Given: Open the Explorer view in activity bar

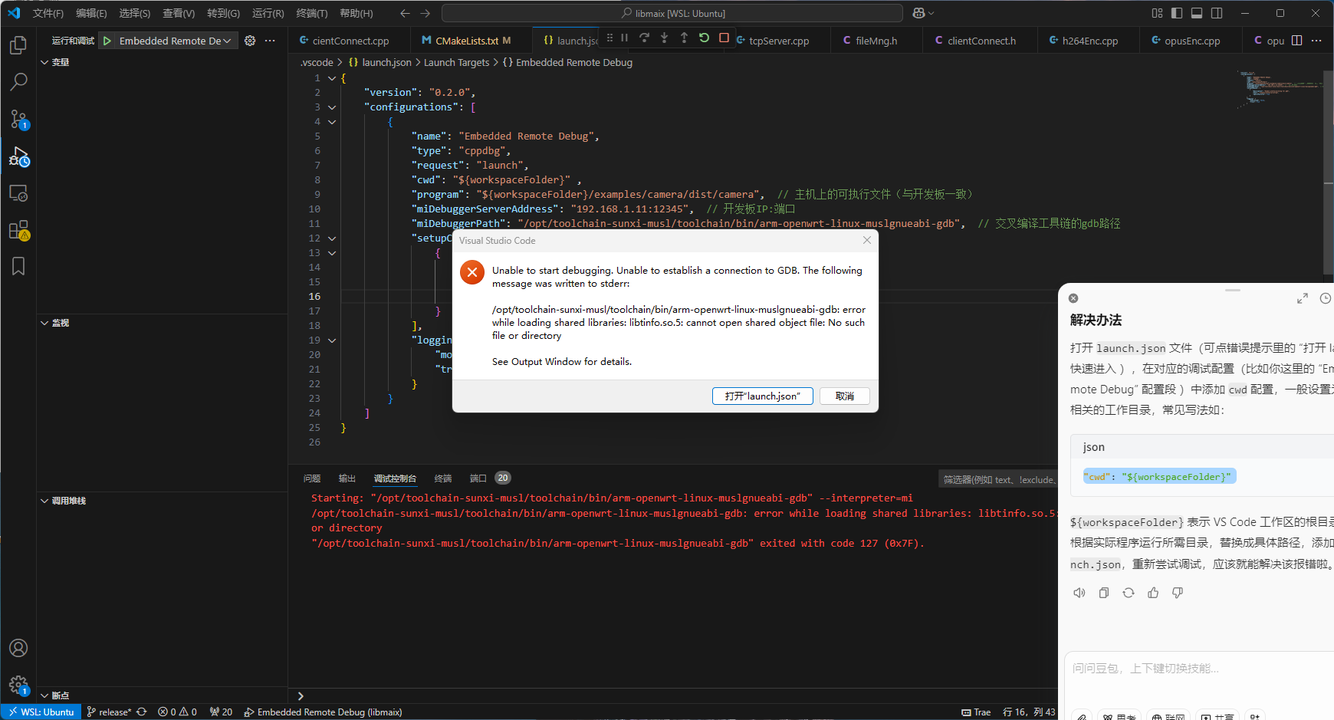Looking at the screenshot, I should 18,45.
